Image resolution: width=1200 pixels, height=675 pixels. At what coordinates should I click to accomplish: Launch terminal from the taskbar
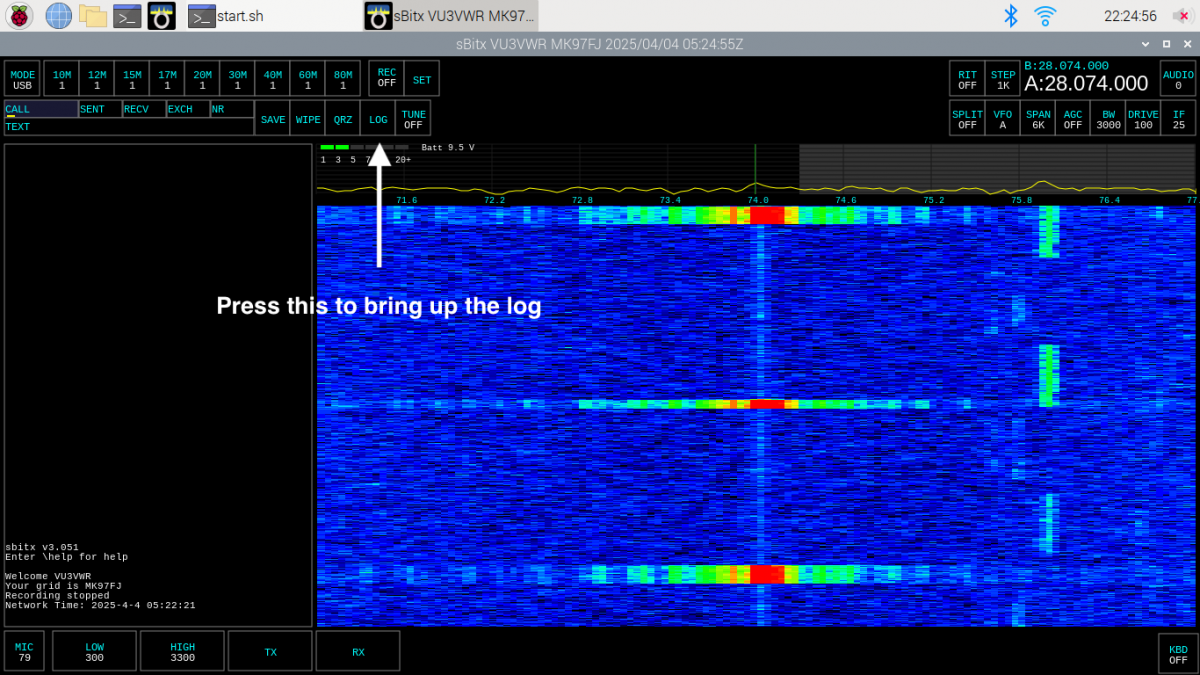pos(127,16)
